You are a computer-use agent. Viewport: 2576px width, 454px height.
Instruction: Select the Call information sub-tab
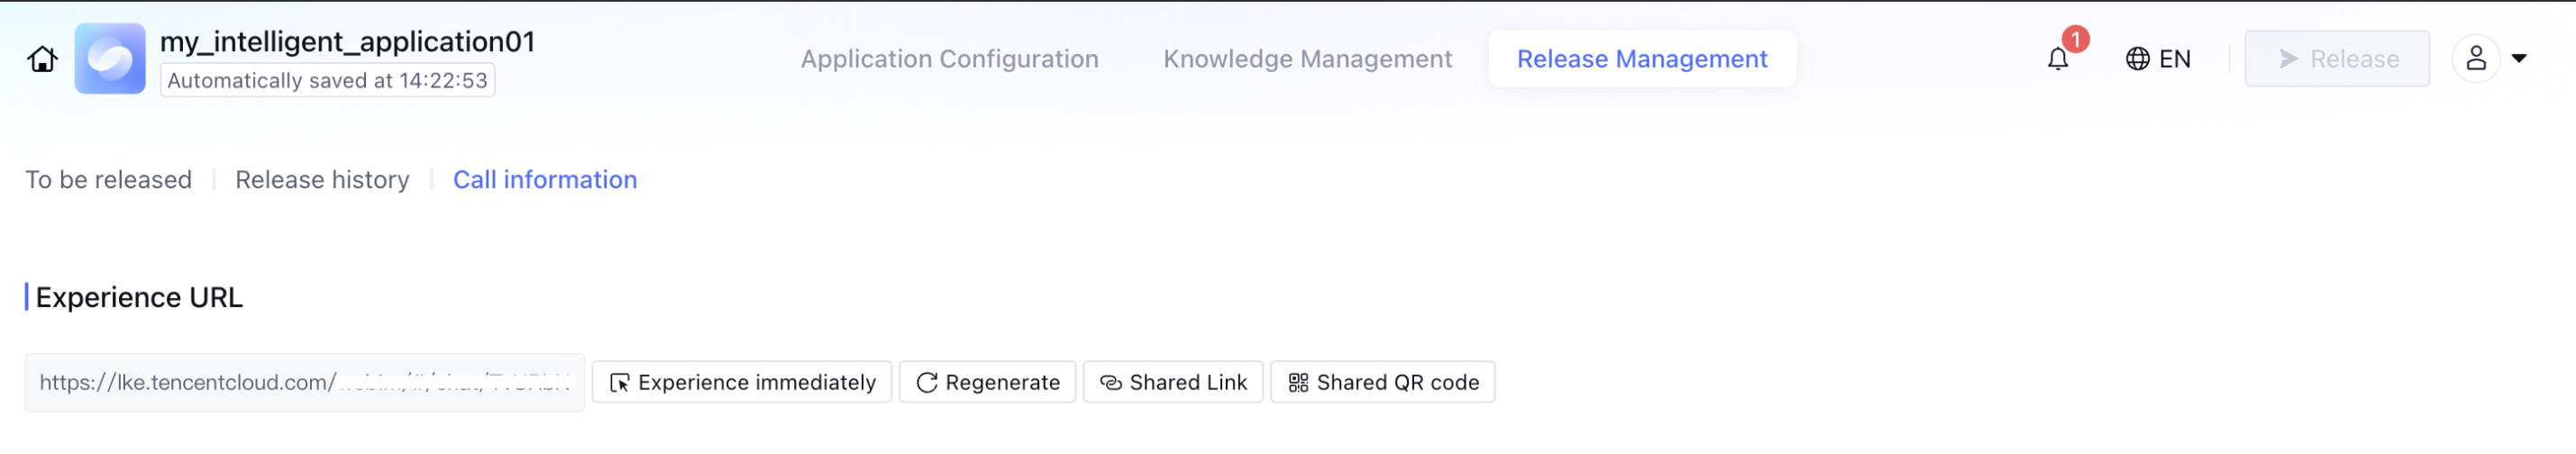tap(544, 180)
